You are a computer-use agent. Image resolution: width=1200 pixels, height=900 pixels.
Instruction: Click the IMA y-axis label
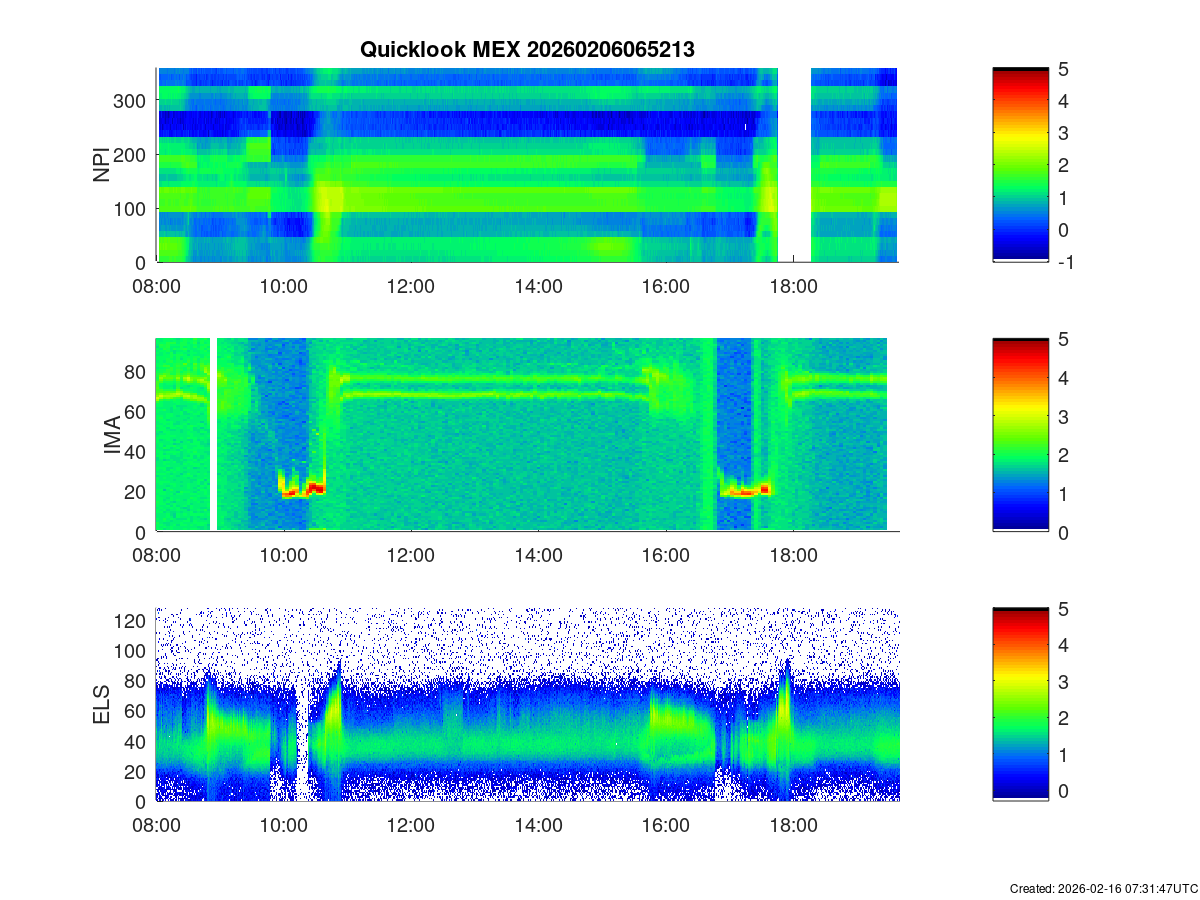click(x=112, y=436)
